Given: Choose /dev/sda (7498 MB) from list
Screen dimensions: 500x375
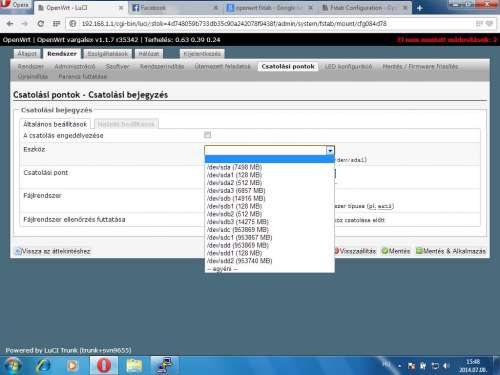Looking at the screenshot, I should [x=269, y=167].
